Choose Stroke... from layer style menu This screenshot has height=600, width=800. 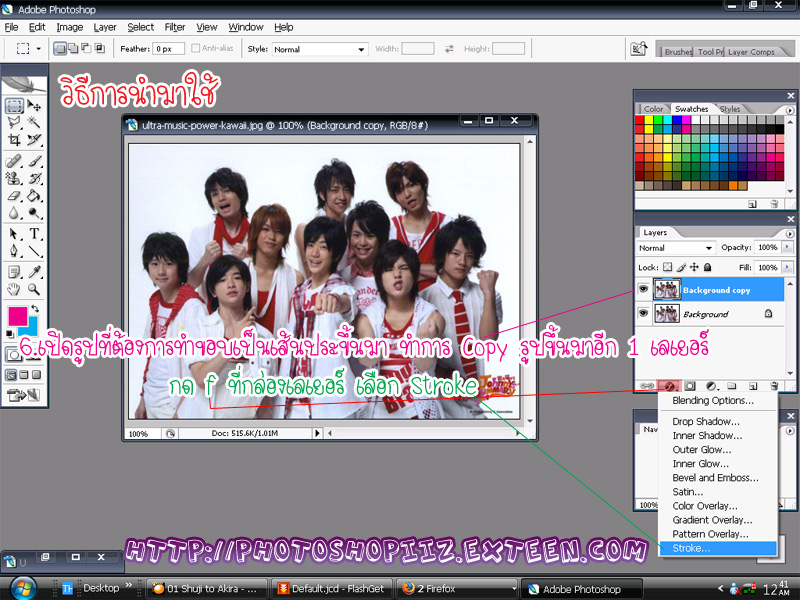(718, 548)
